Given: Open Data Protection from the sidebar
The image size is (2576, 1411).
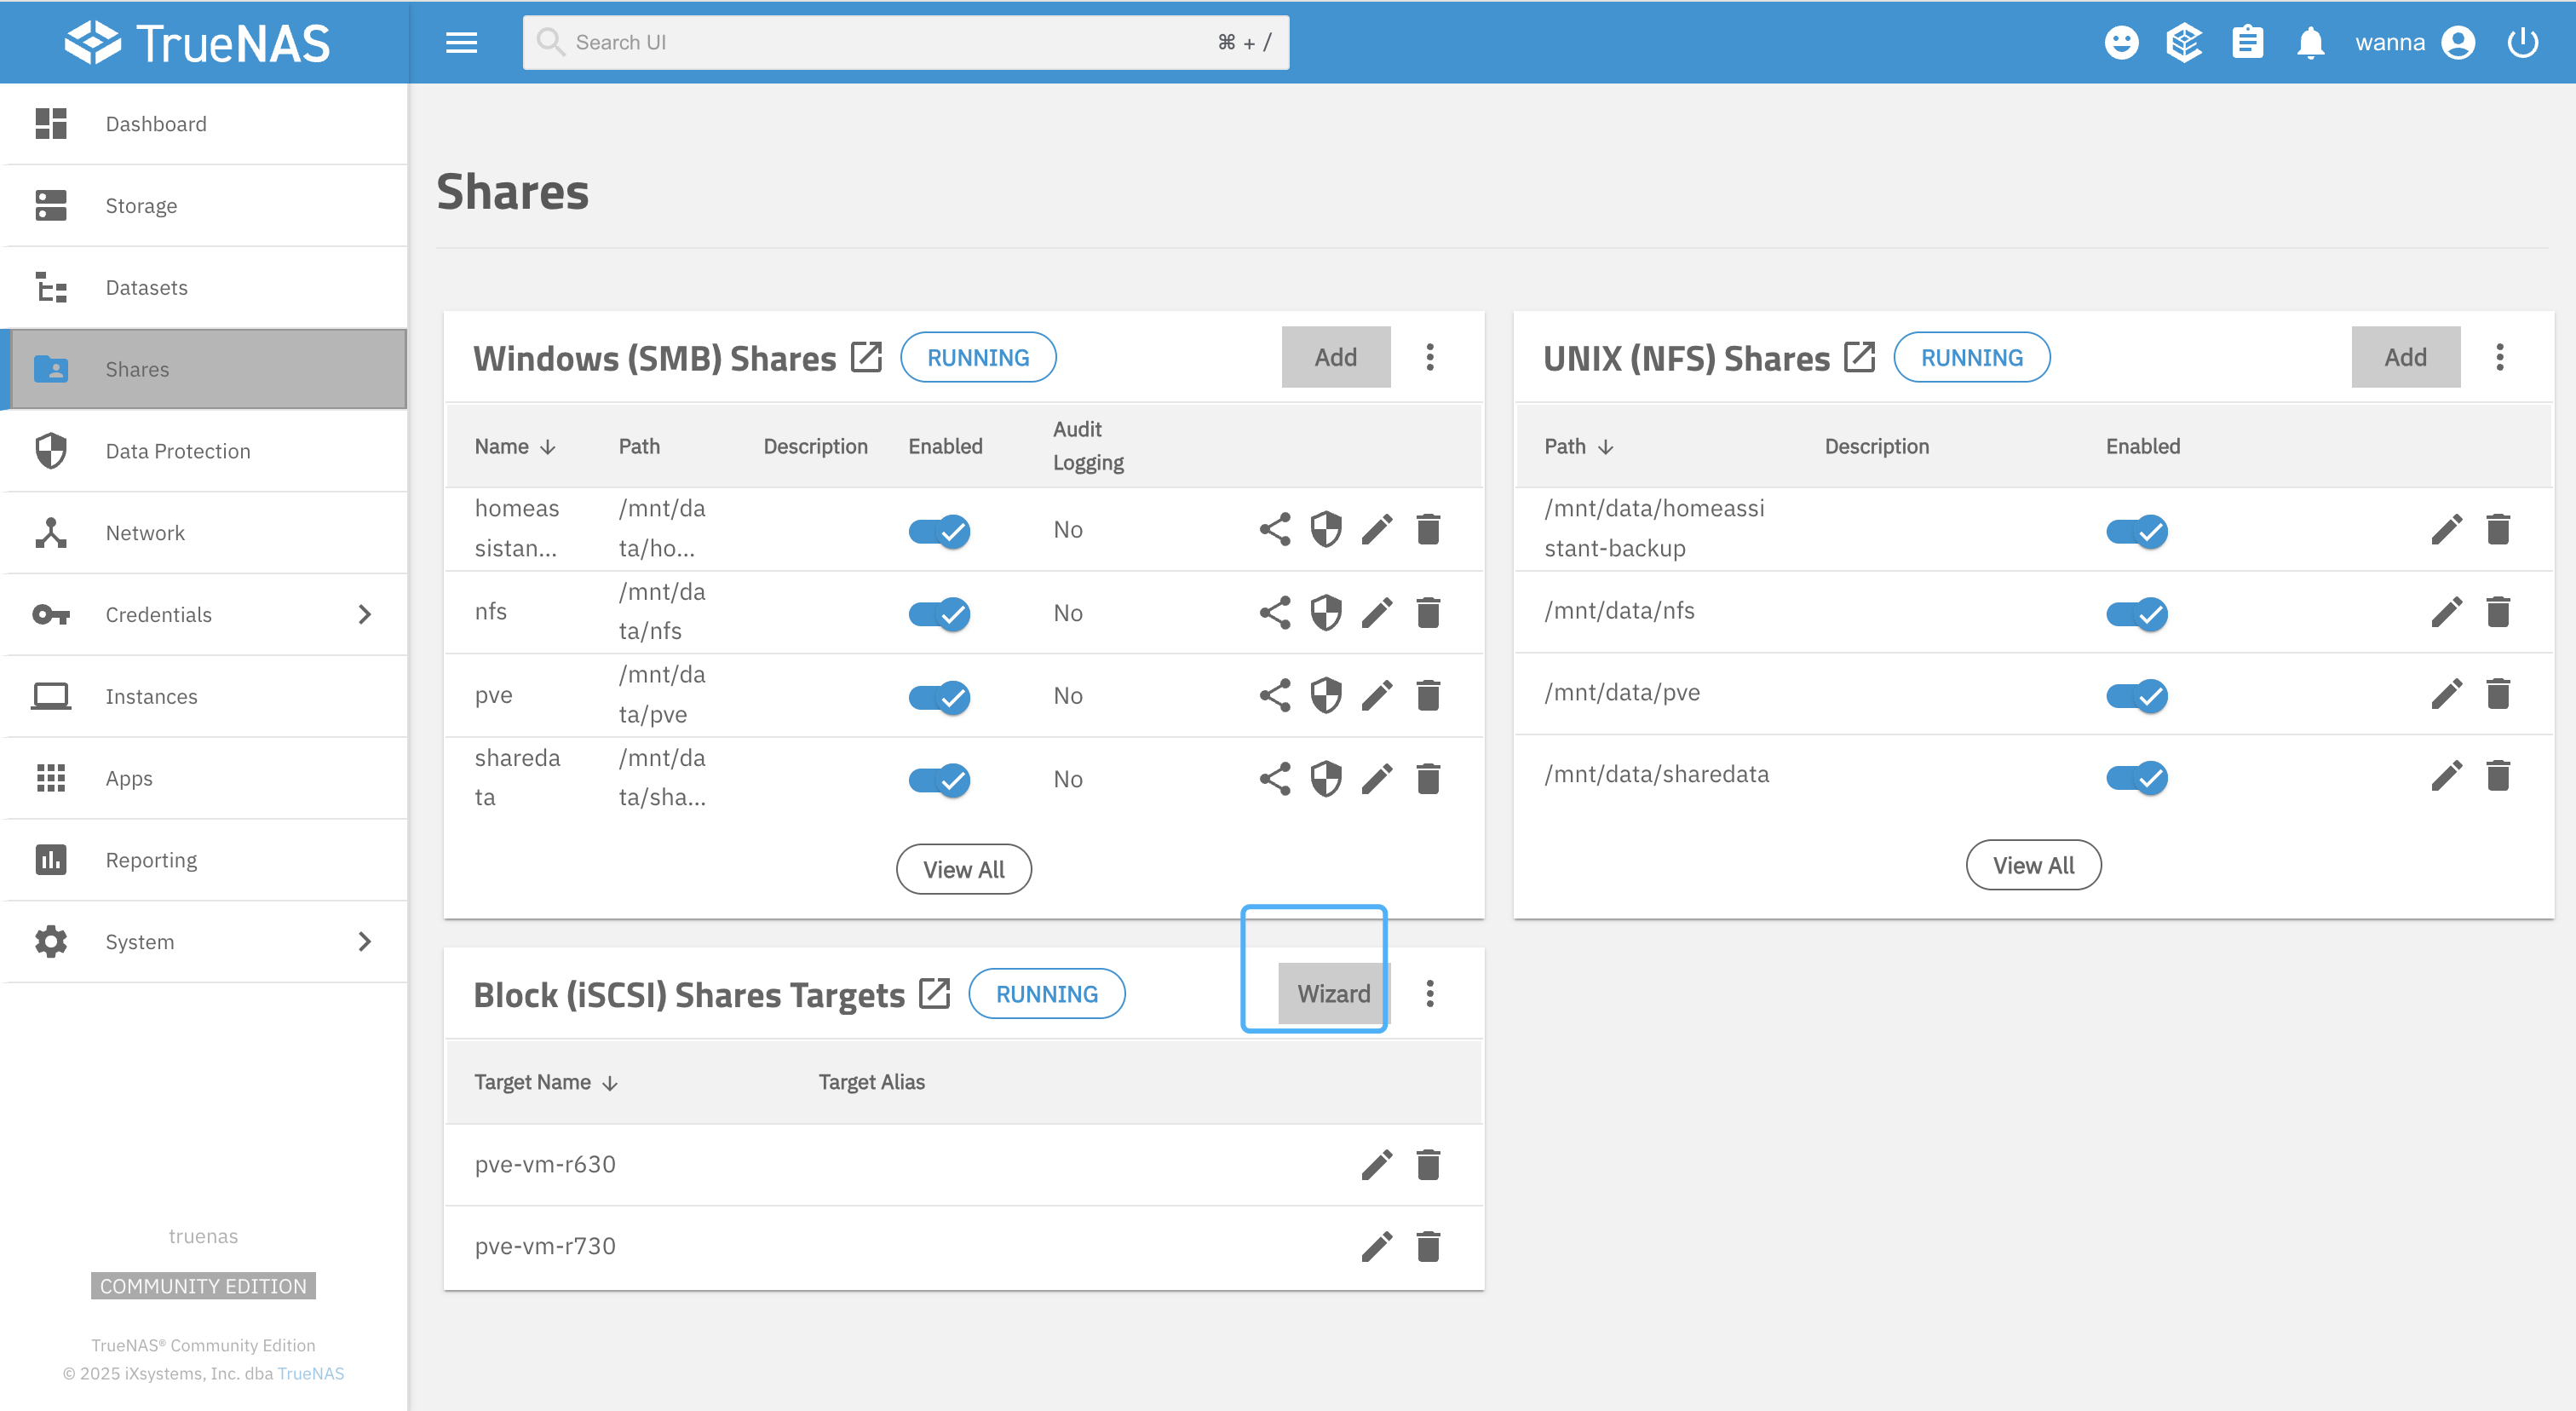Looking at the screenshot, I should click(x=177, y=451).
